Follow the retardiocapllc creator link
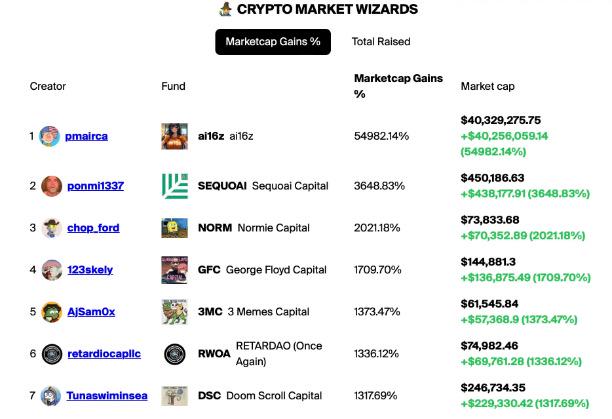Viewport: 612px width, 419px height. pos(104,354)
